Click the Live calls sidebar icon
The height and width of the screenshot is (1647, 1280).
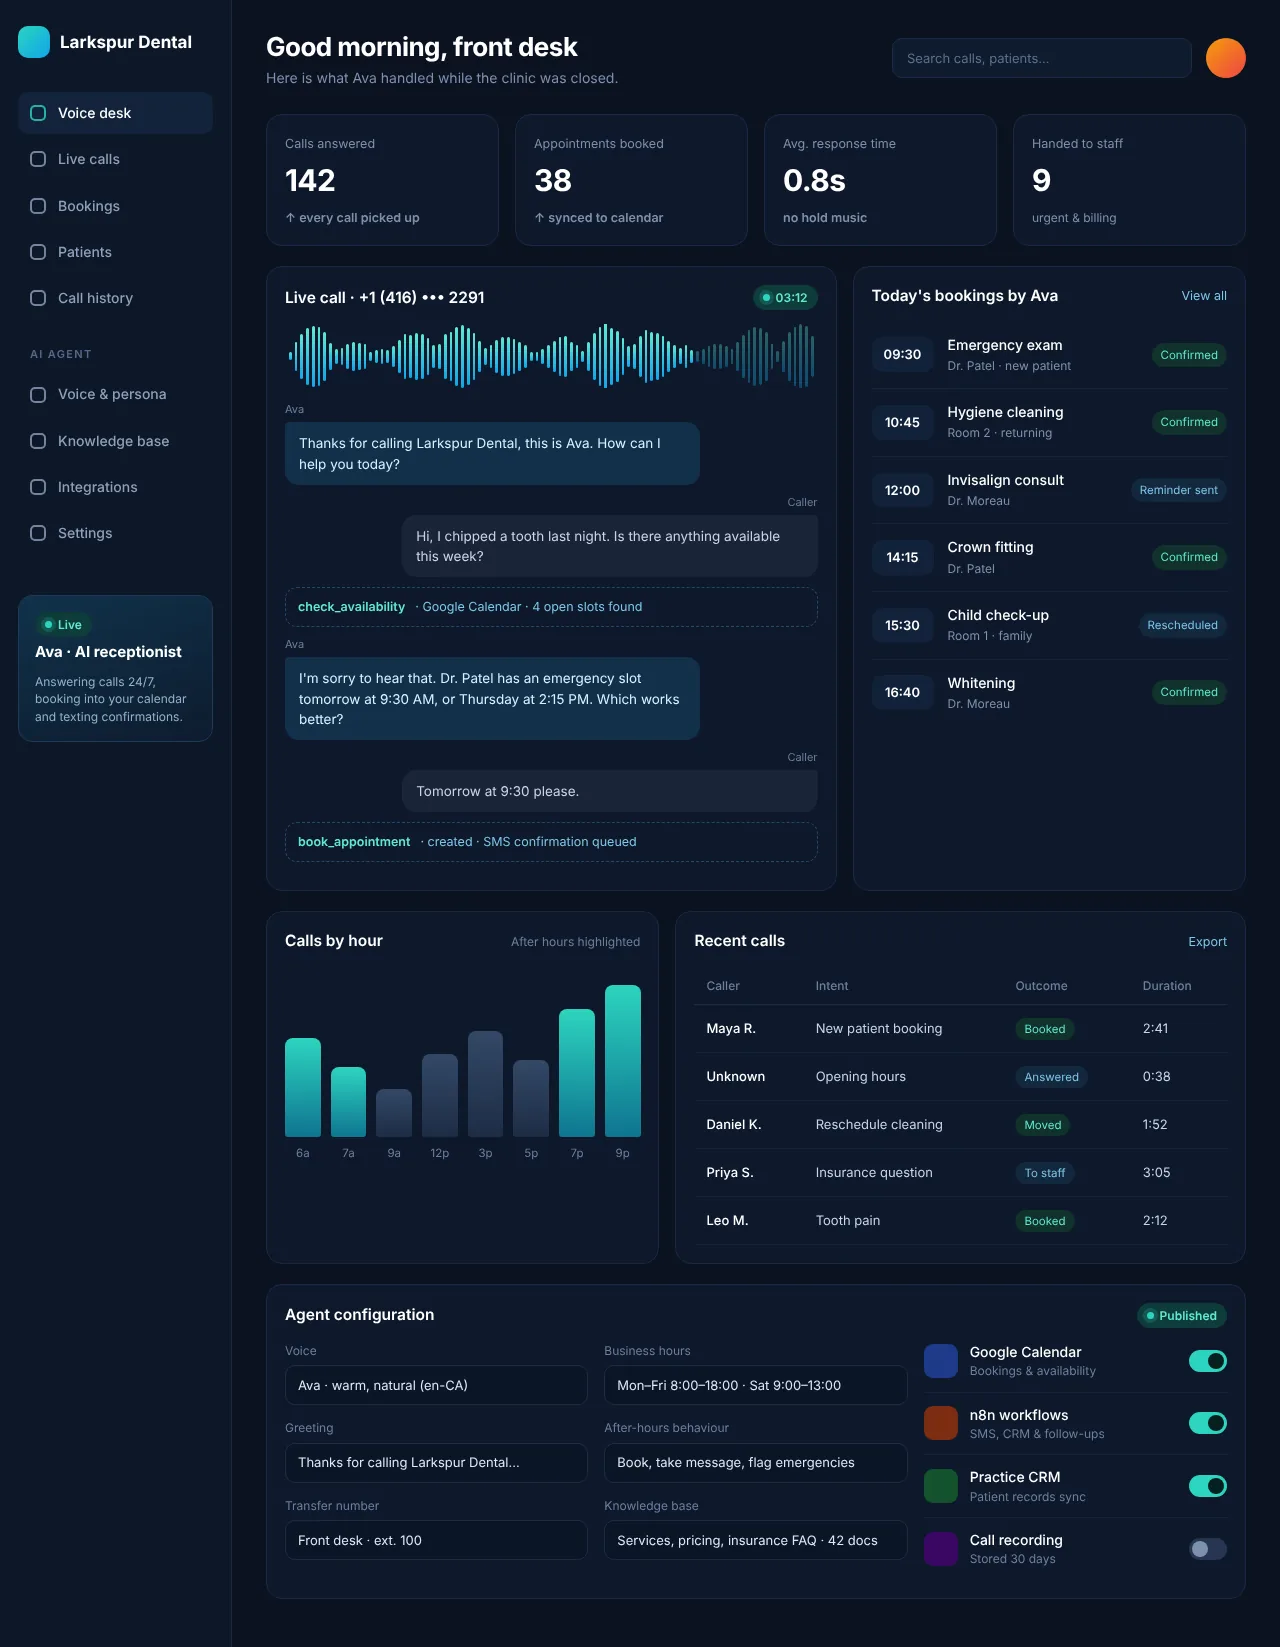(38, 159)
